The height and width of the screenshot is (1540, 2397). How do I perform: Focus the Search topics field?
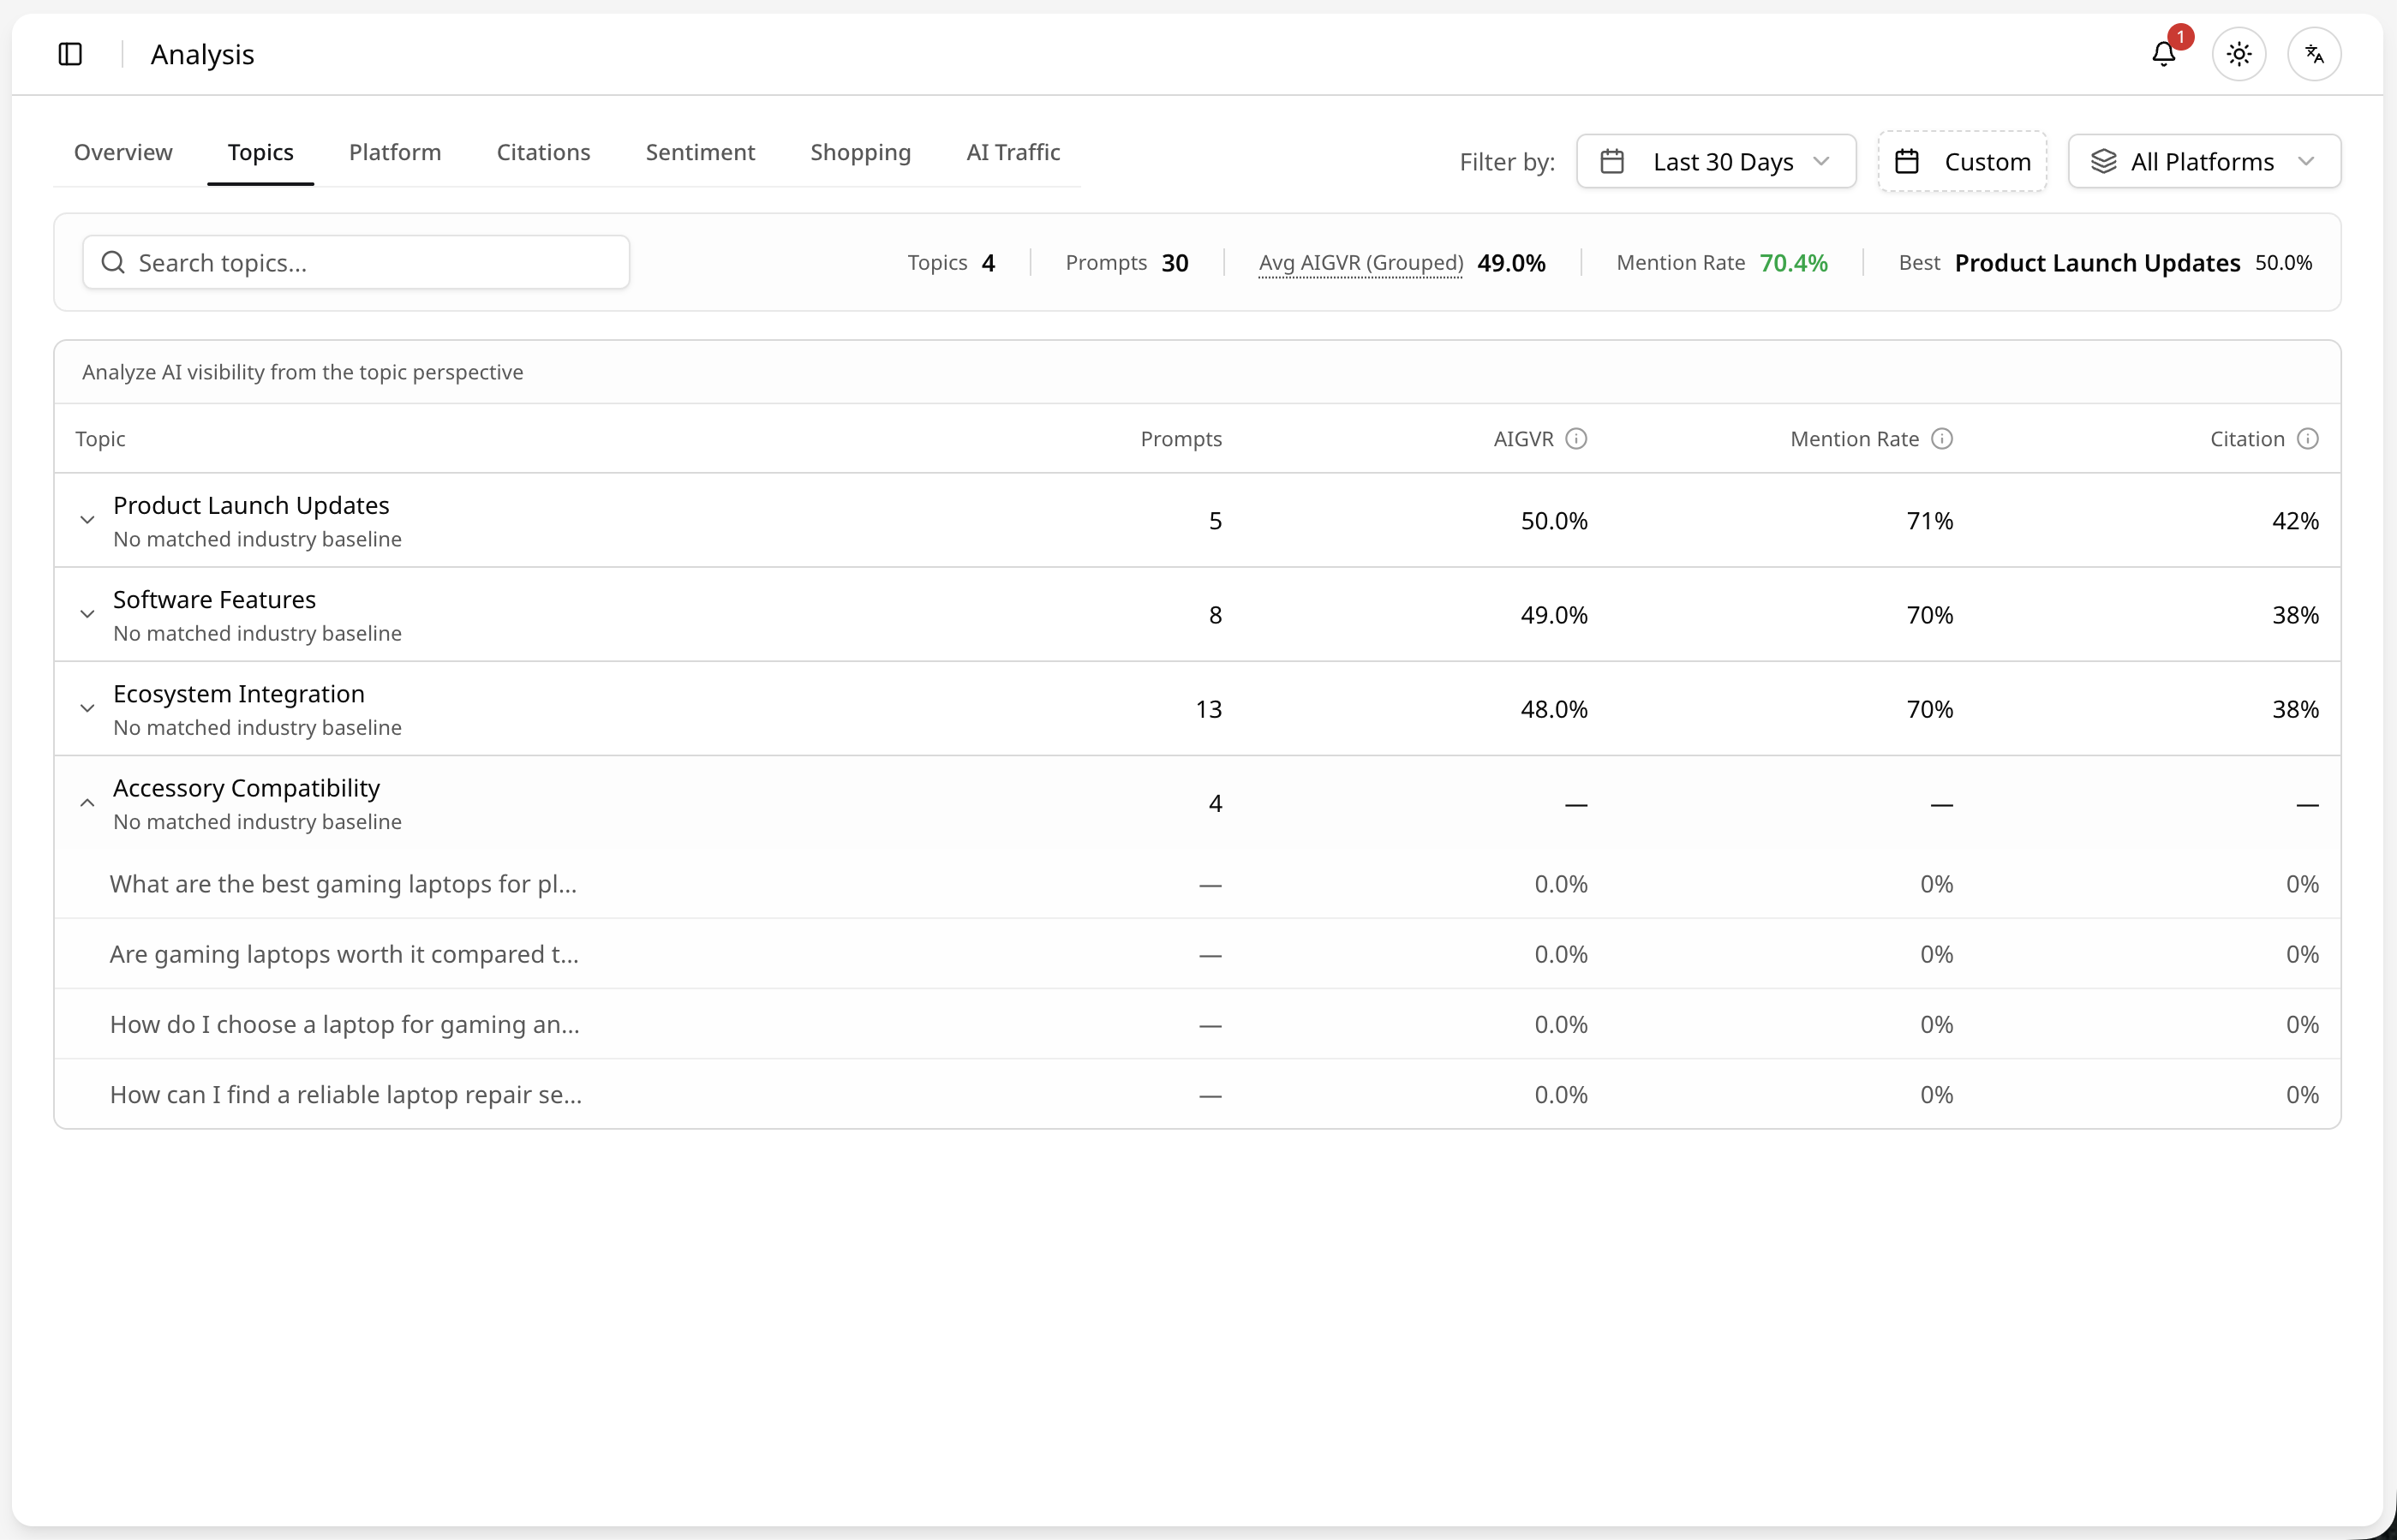click(x=356, y=262)
